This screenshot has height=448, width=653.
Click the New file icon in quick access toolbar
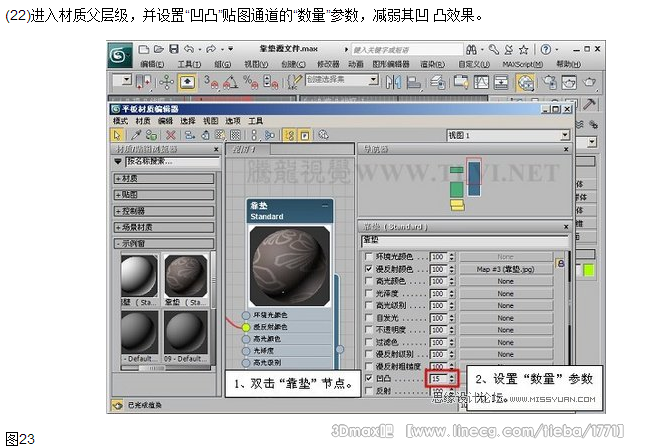[144, 50]
